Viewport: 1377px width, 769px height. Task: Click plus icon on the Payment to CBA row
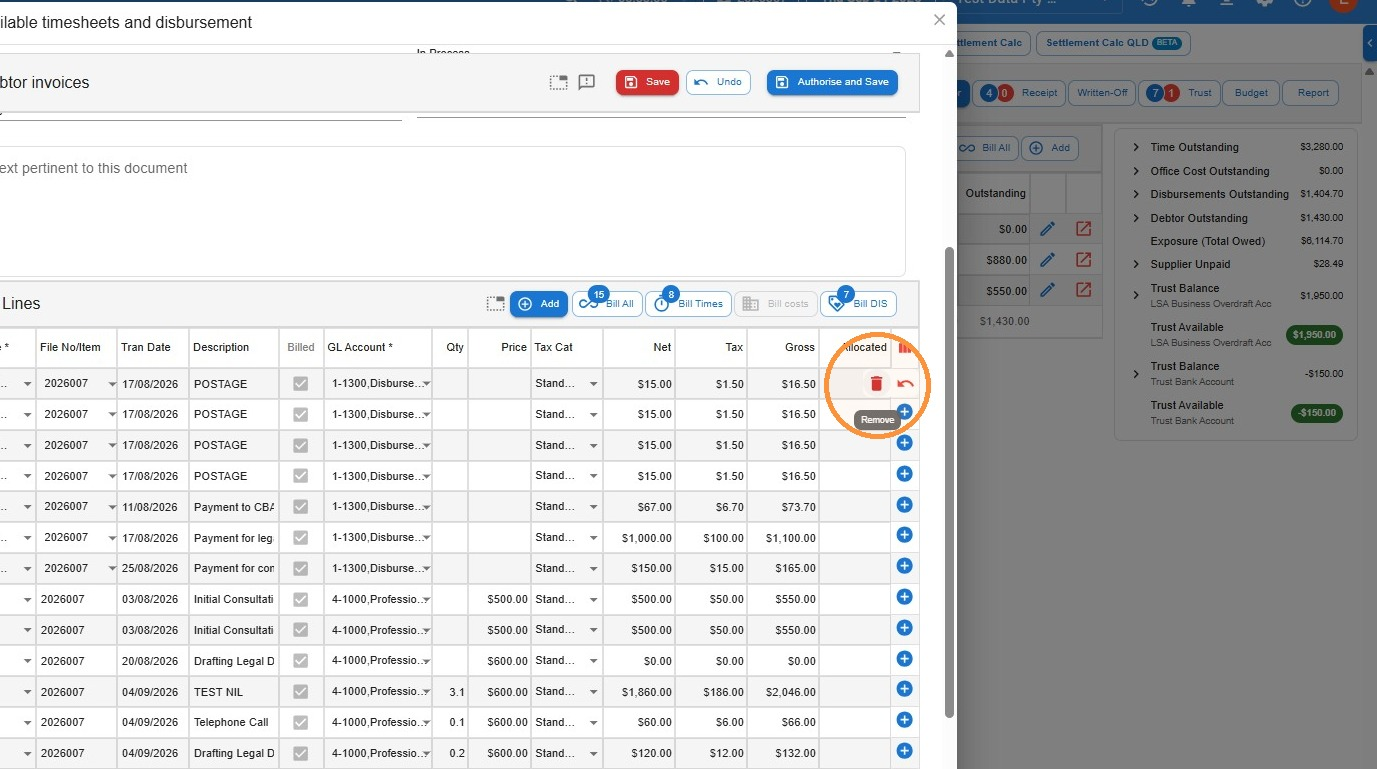click(904, 505)
